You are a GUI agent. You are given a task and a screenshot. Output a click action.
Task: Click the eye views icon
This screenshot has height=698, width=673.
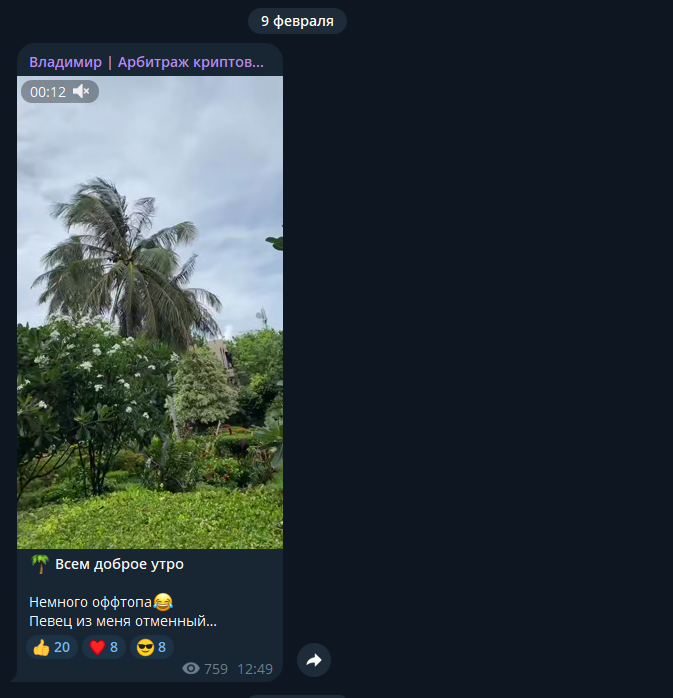coord(191,669)
